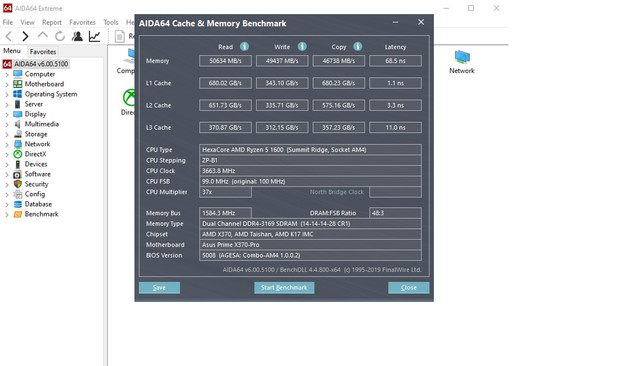This screenshot has height=366, width=640.
Task: Switch to the Menu sidebar tab
Action: [x=12, y=51]
